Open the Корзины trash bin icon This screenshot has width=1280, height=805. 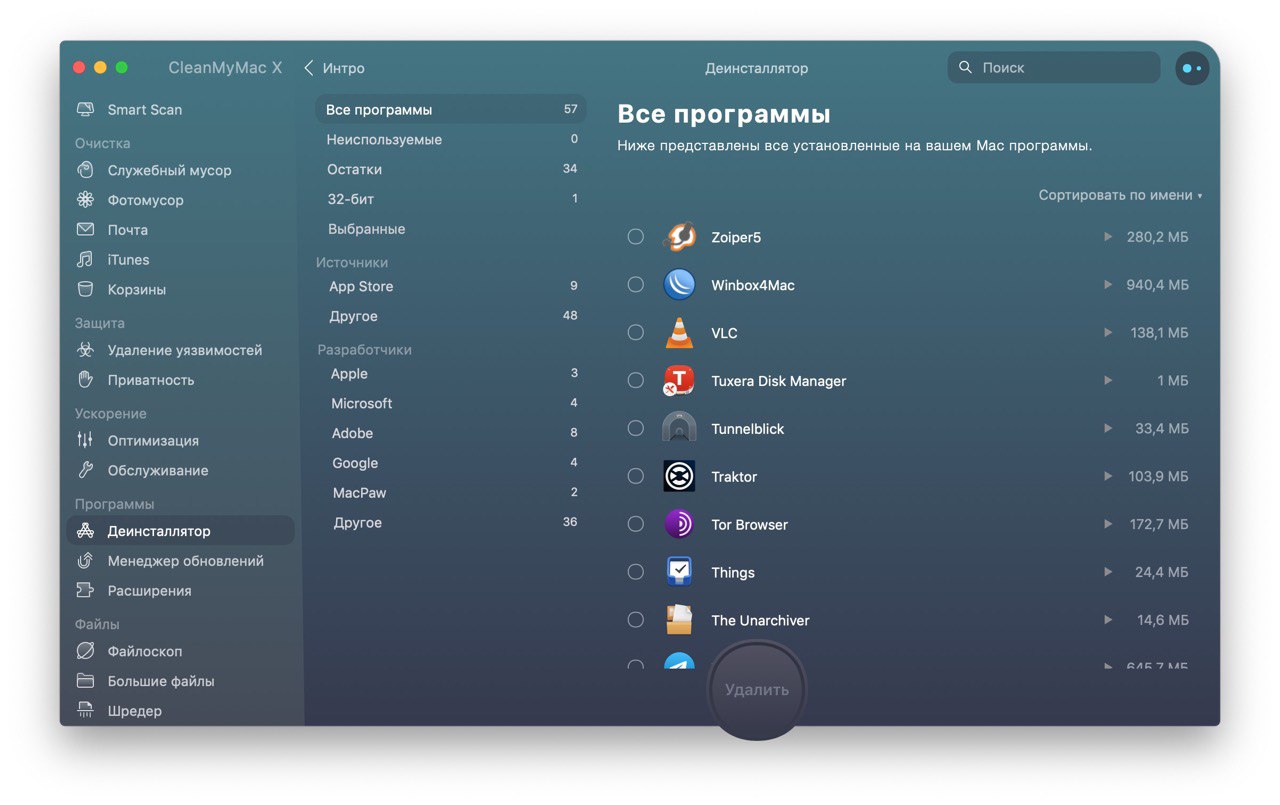point(86,290)
